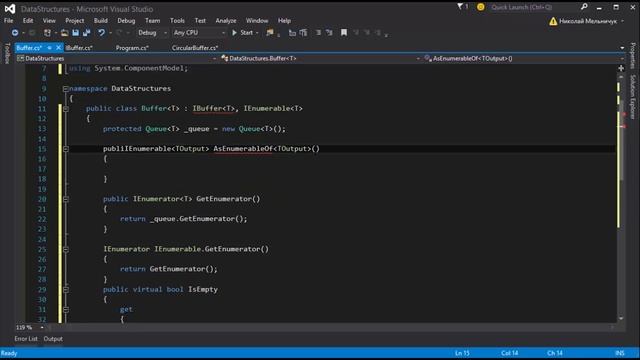The height and width of the screenshot is (360, 640).
Task: Open the notifications flag icon
Action: (x=460, y=7)
